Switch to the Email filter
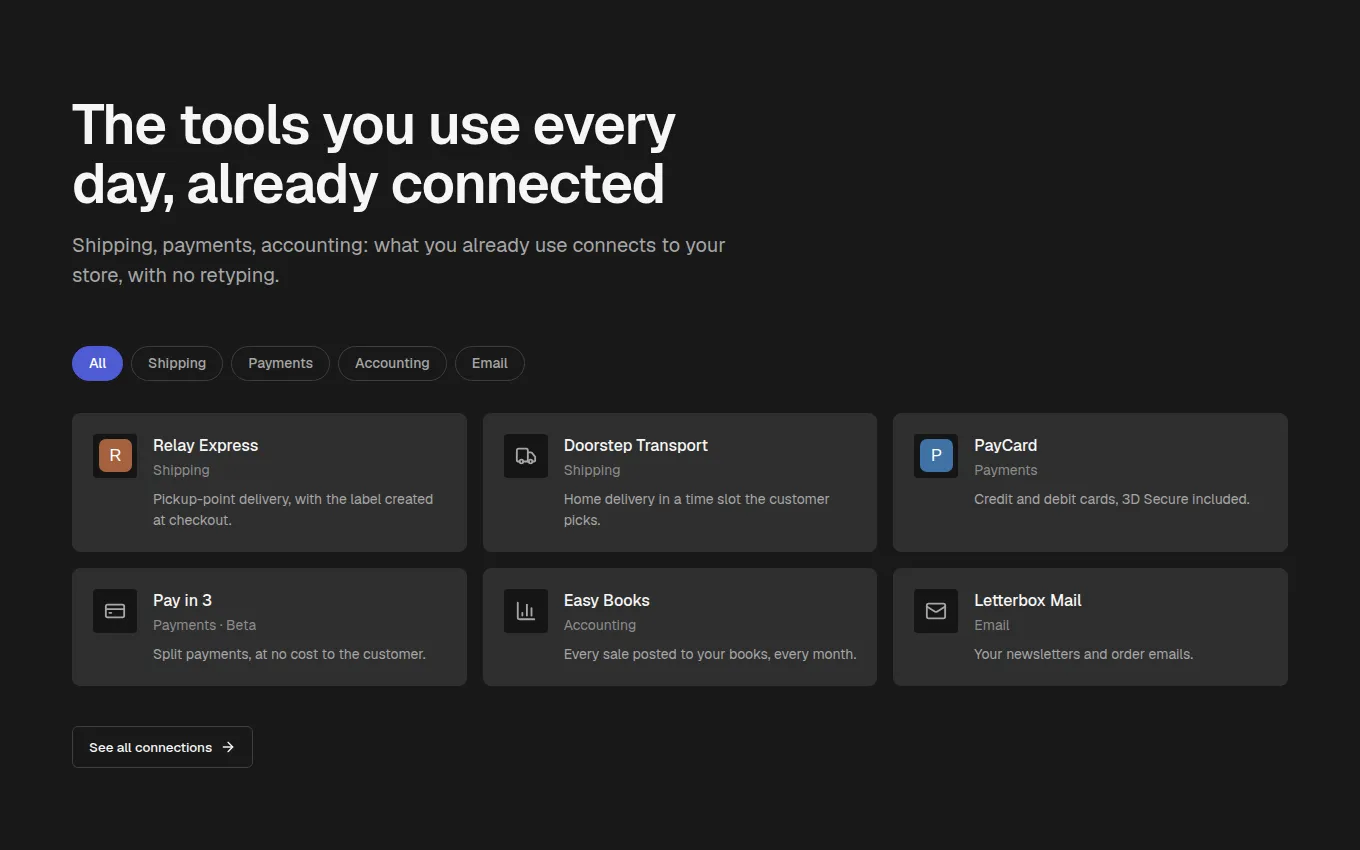Viewport: 1360px width, 850px height. click(490, 363)
